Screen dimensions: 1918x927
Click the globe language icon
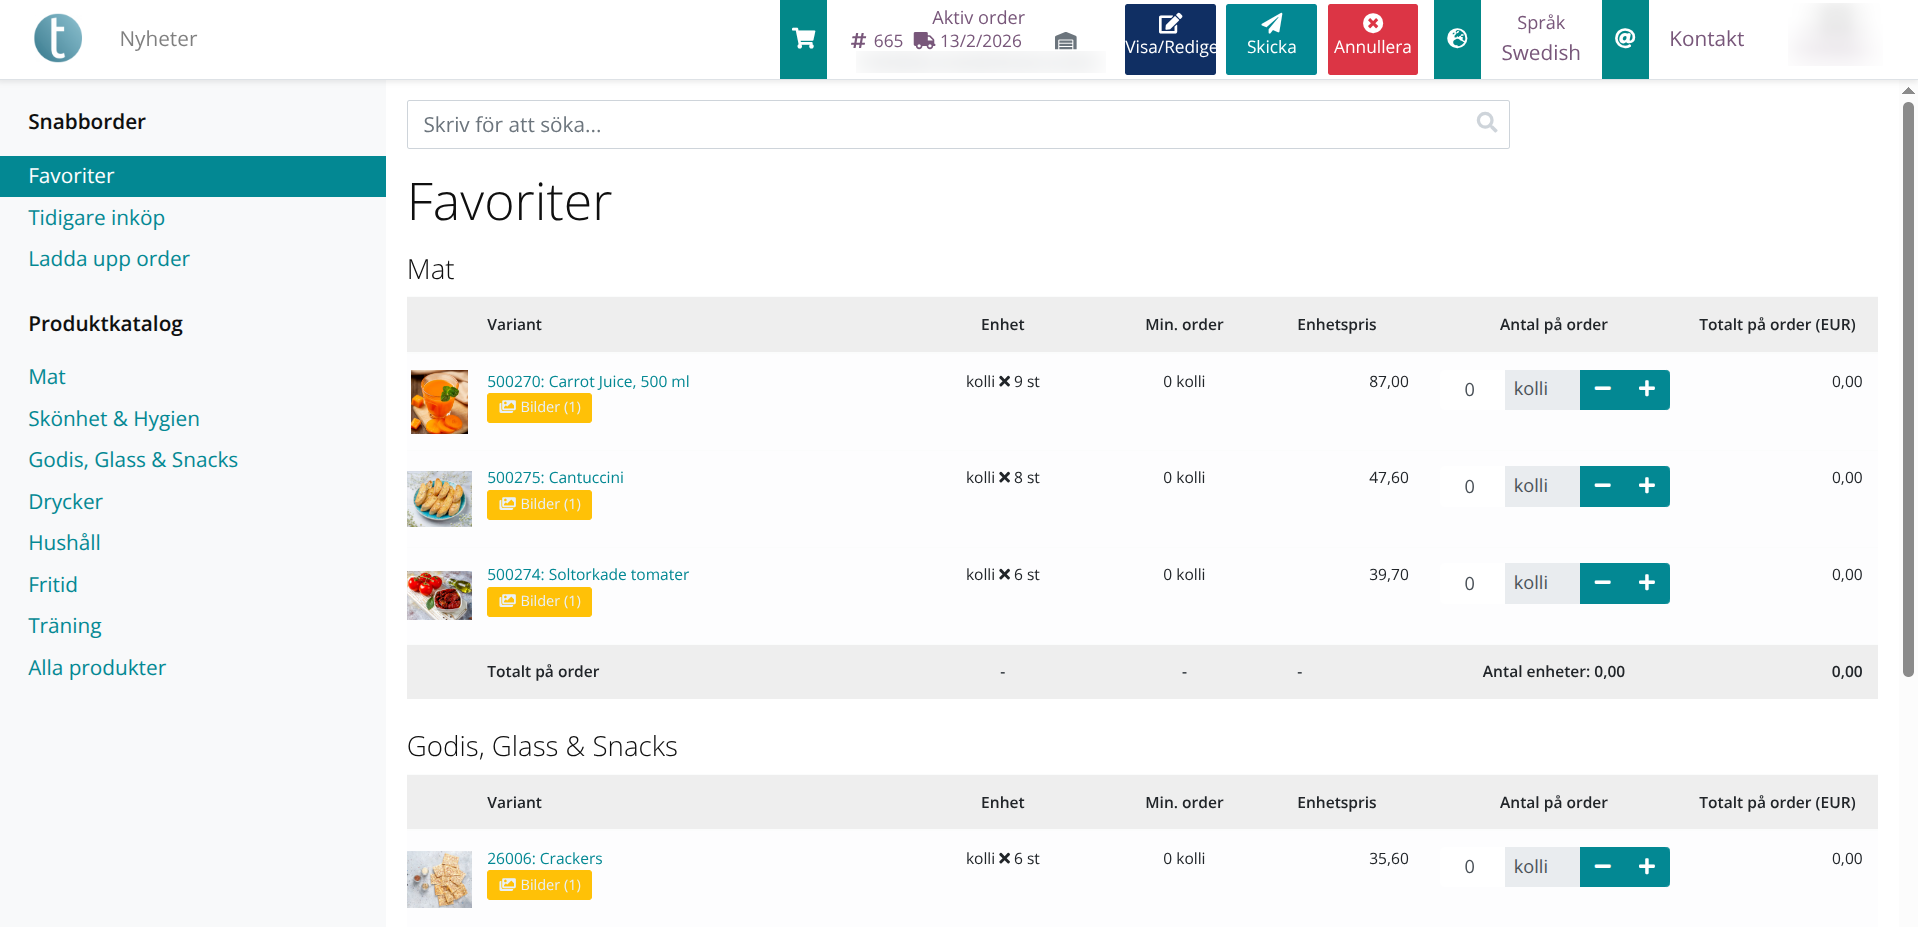[x=1456, y=39]
